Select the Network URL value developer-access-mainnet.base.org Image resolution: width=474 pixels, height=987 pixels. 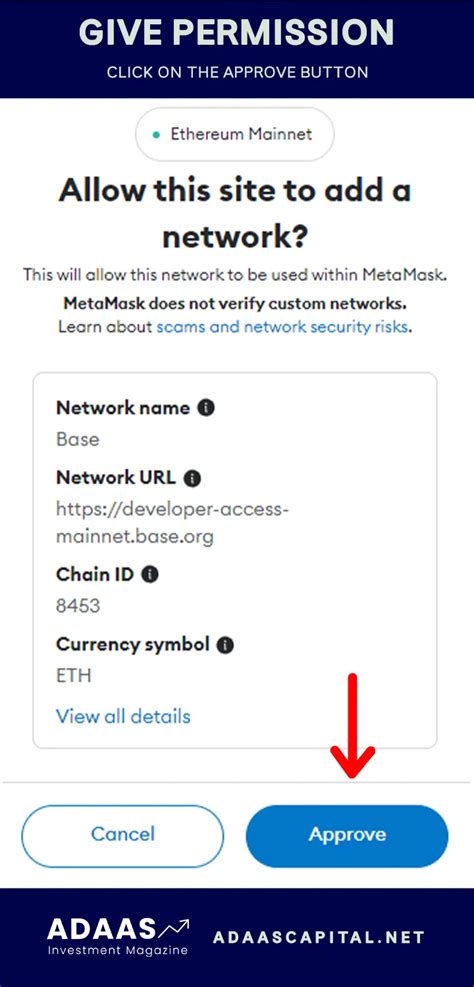tap(172, 522)
